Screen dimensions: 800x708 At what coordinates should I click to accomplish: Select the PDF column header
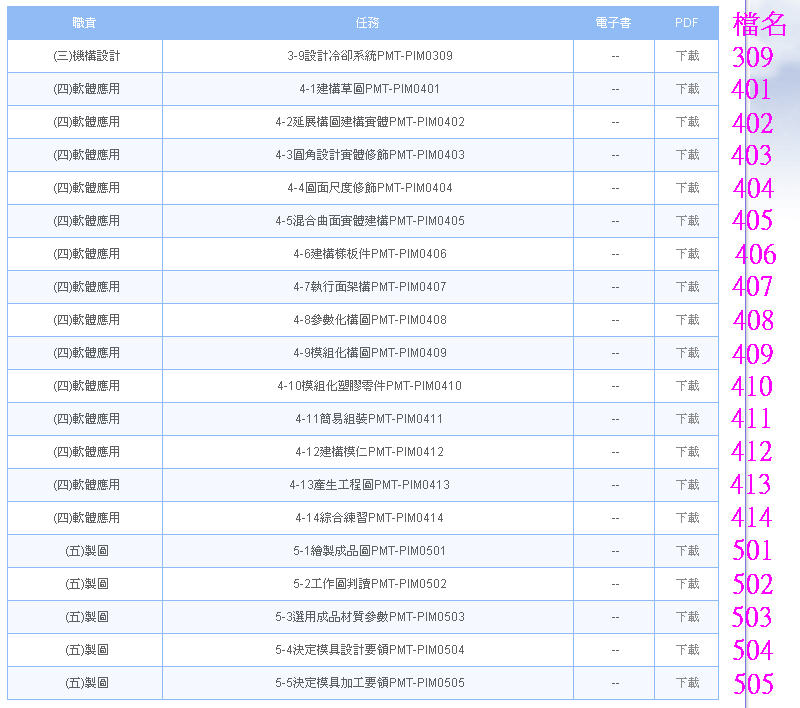click(687, 23)
